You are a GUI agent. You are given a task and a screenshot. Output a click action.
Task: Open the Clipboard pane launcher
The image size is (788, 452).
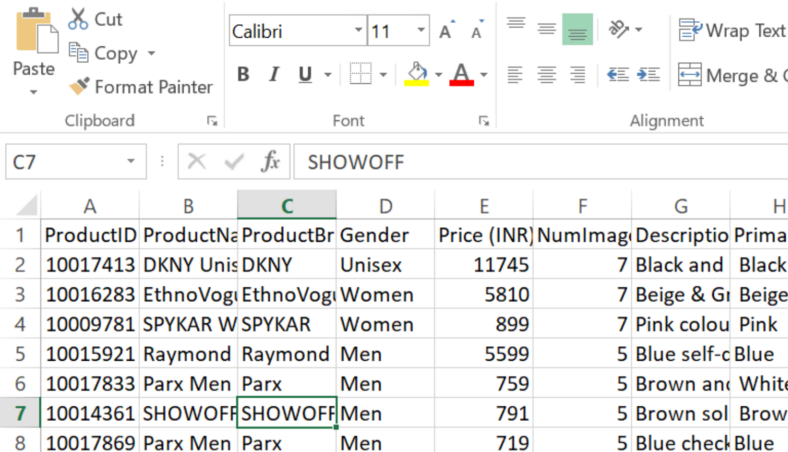[x=212, y=121]
